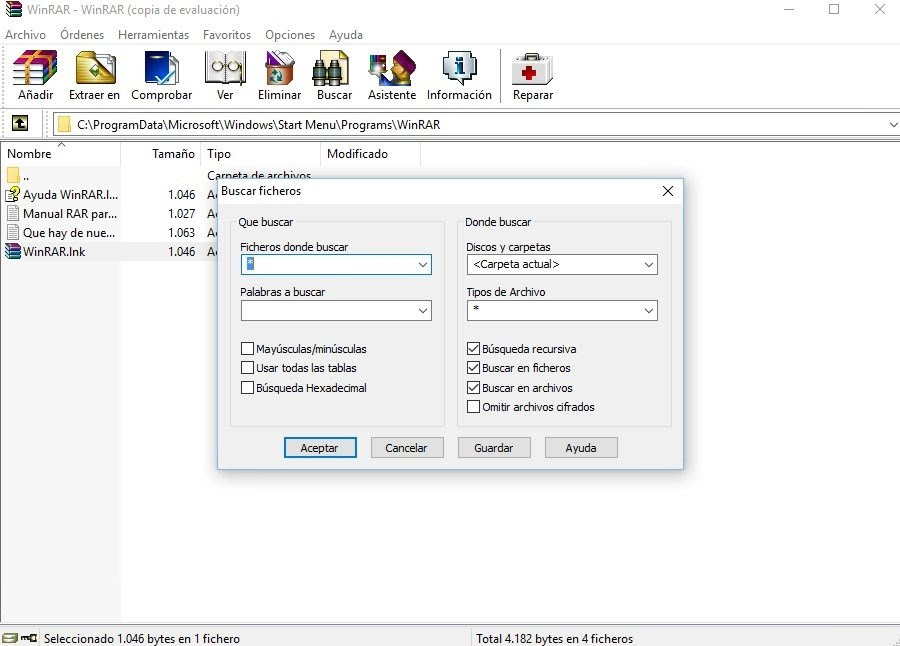Viewport: 900px width, 646px height.
Task: Open the Herramientas menu
Action: (x=153, y=34)
